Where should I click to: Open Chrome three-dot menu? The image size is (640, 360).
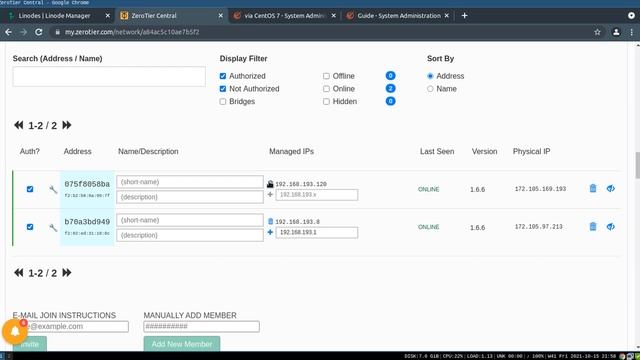tap(631, 32)
